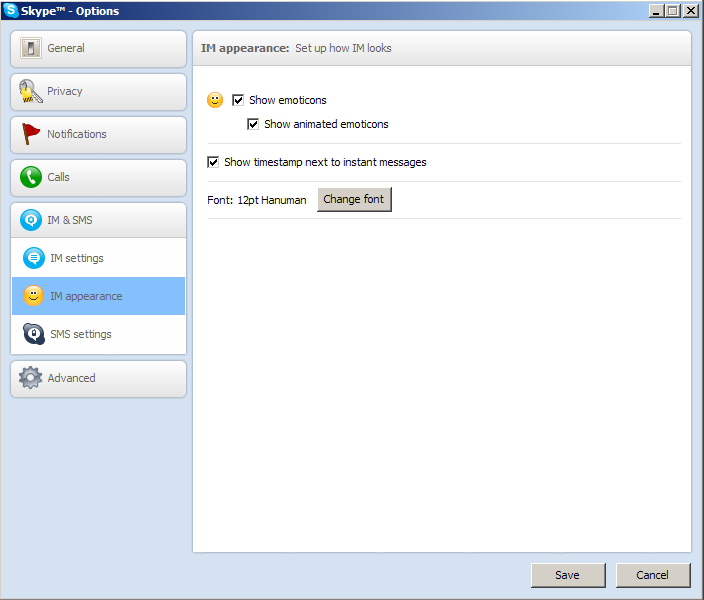The image size is (704, 600).
Task: Expand the Calls options section
Action: [98, 178]
